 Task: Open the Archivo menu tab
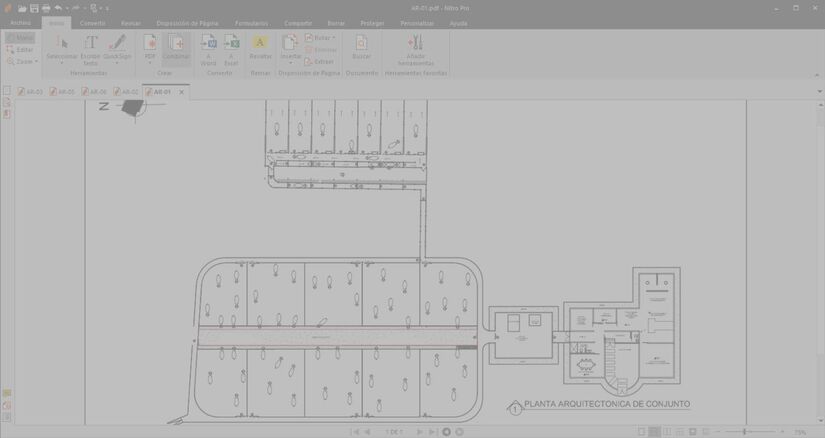click(x=20, y=22)
